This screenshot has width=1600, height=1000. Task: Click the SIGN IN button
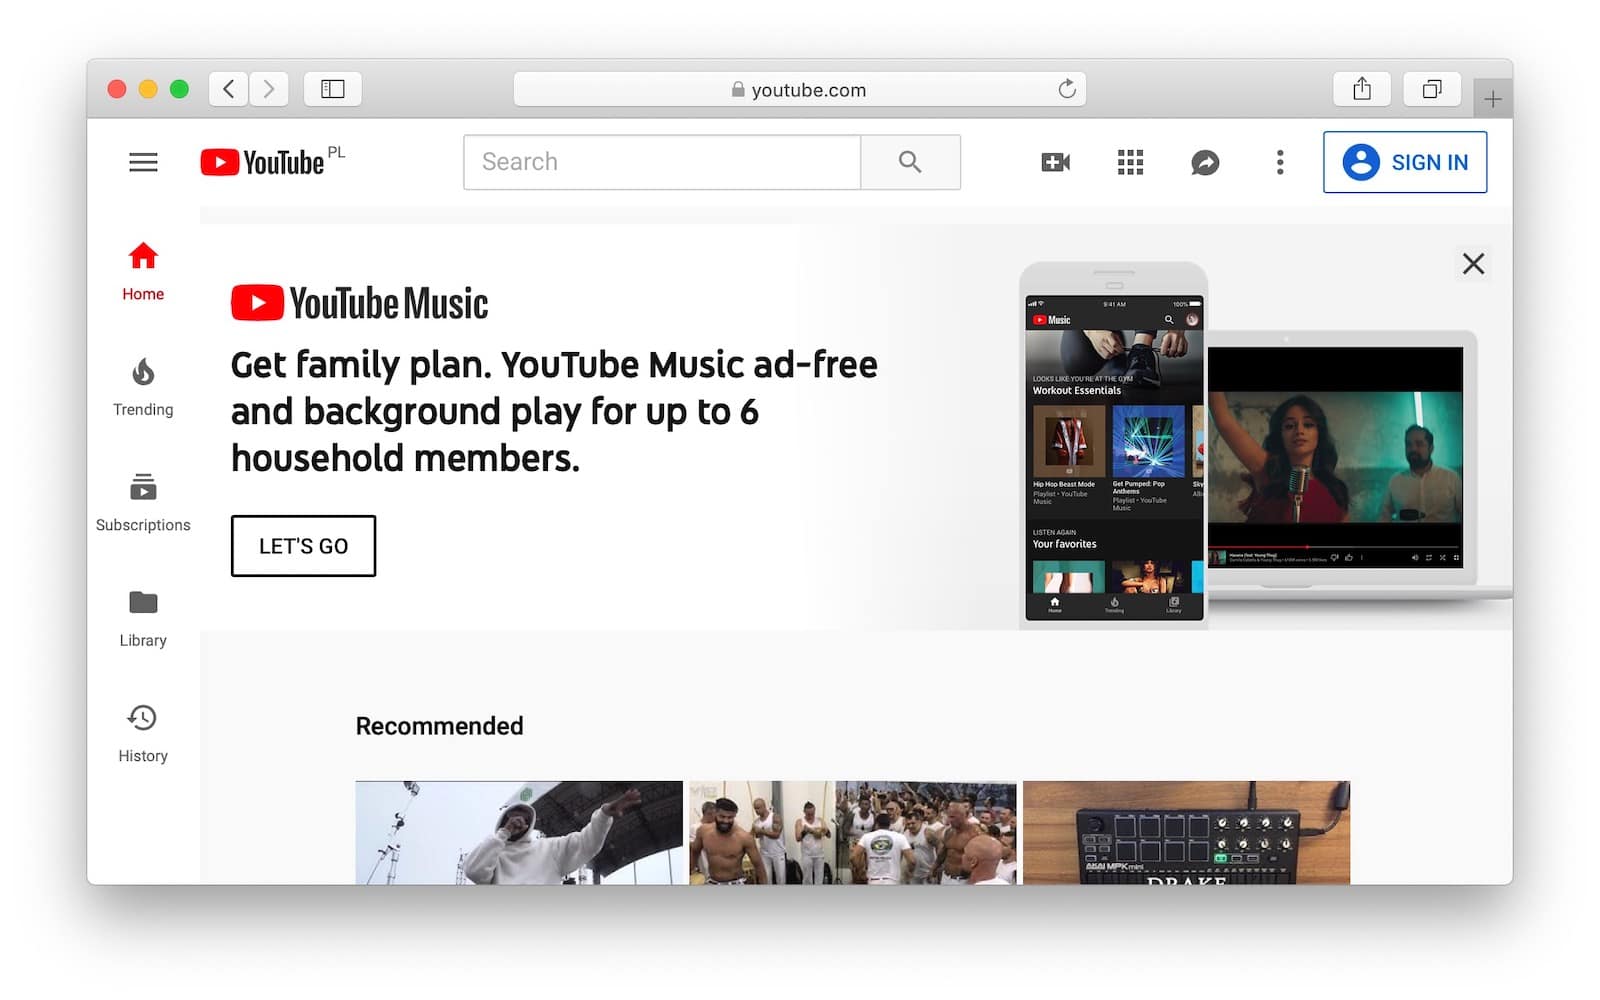point(1404,161)
